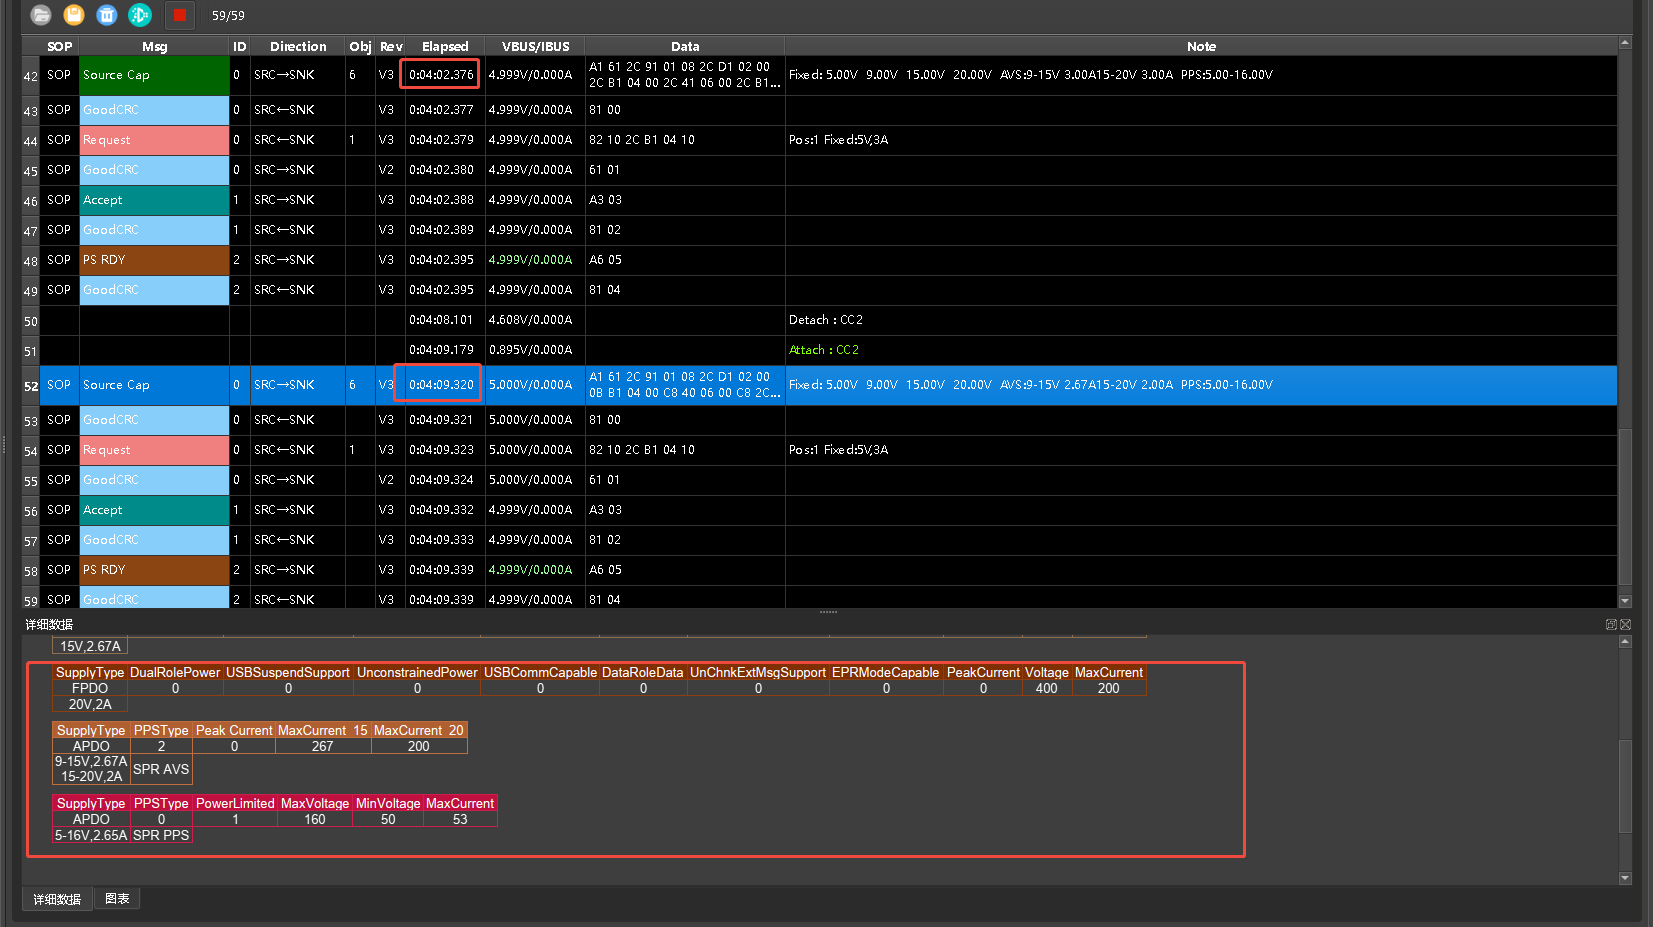Select the Accept message in row 56

coord(154,510)
